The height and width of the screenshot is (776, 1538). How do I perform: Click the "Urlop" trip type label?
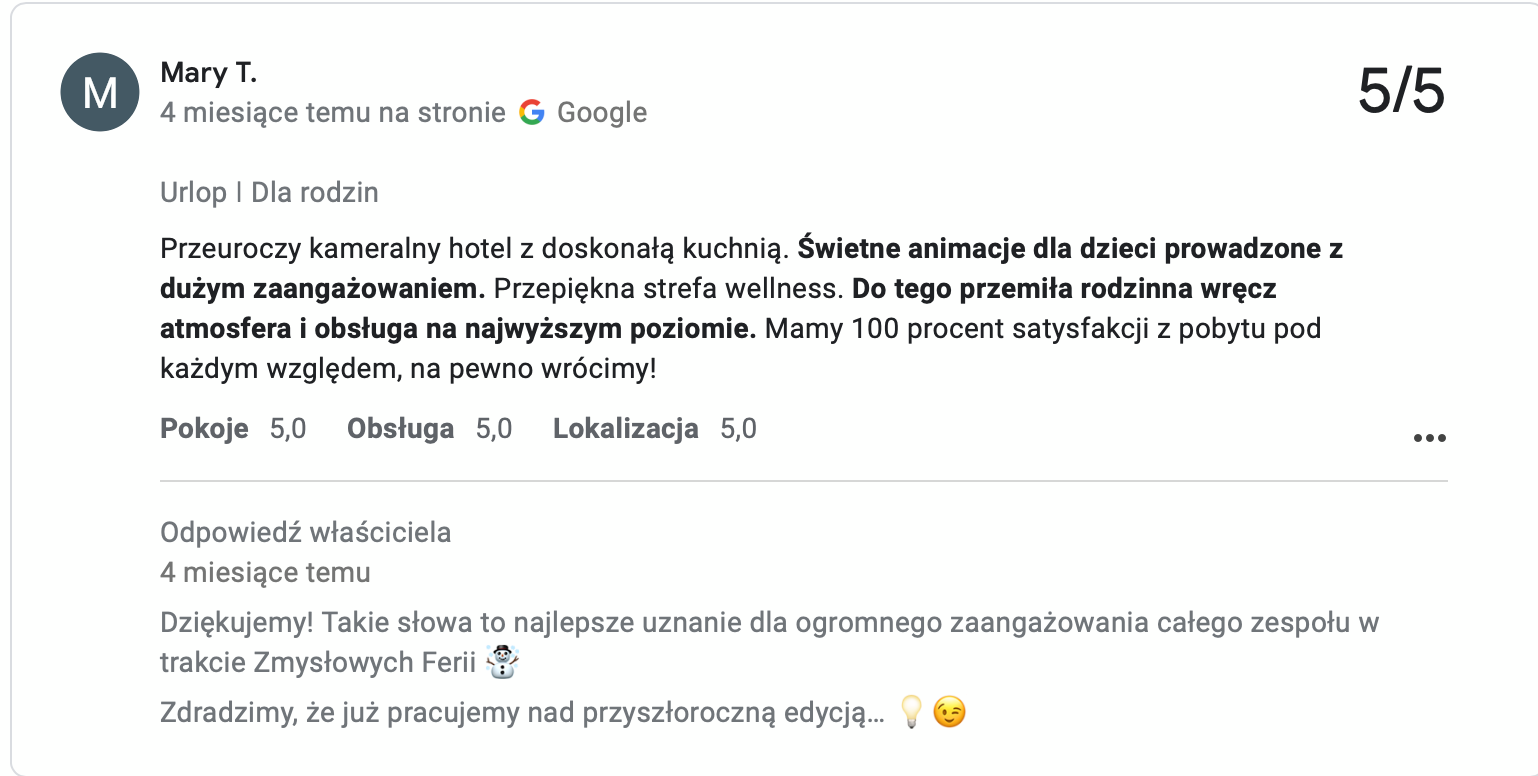[x=194, y=192]
